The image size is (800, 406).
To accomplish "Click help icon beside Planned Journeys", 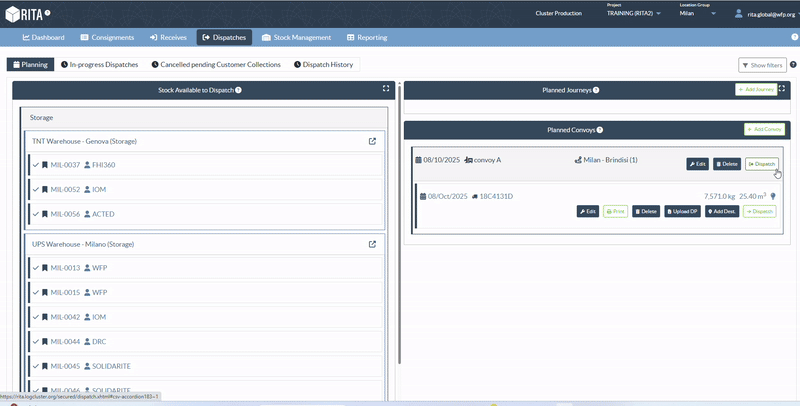I will [x=596, y=90].
